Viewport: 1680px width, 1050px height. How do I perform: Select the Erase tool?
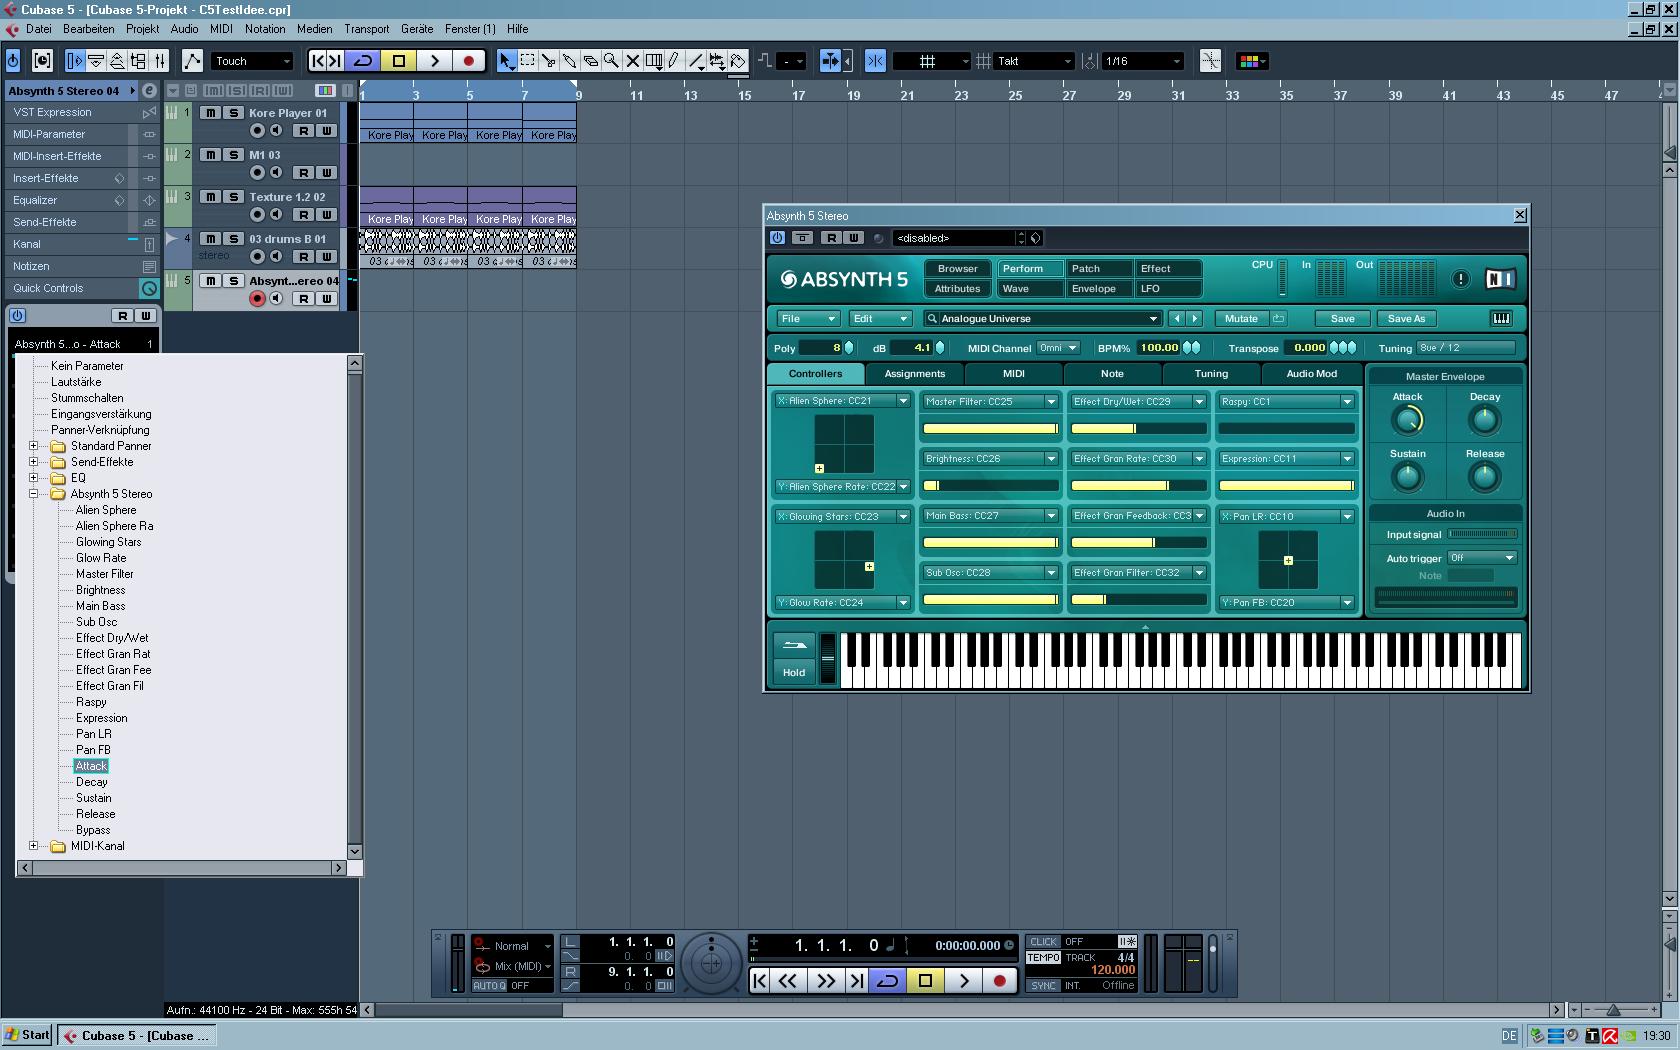point(590,61)
